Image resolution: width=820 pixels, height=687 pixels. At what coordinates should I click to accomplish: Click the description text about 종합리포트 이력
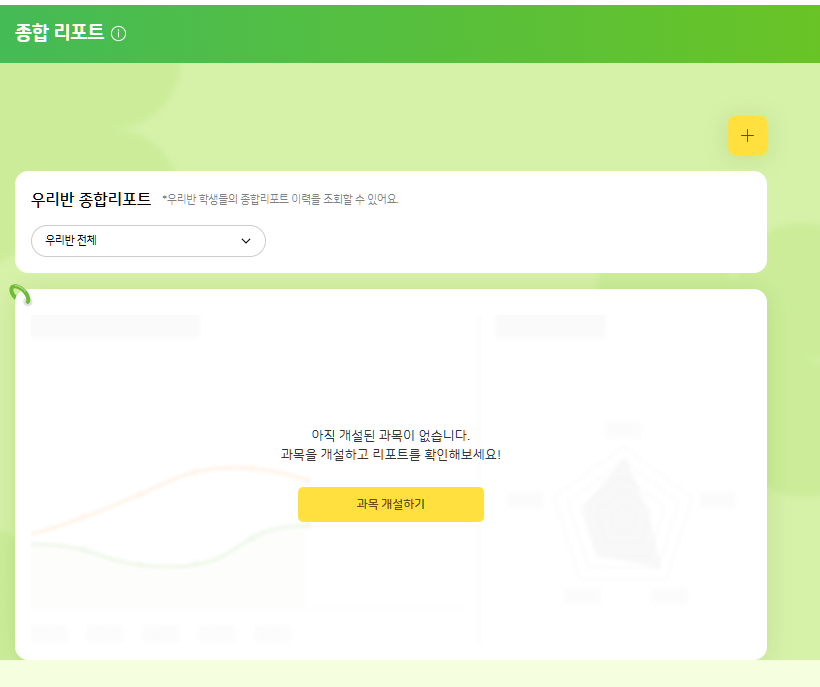280,199
